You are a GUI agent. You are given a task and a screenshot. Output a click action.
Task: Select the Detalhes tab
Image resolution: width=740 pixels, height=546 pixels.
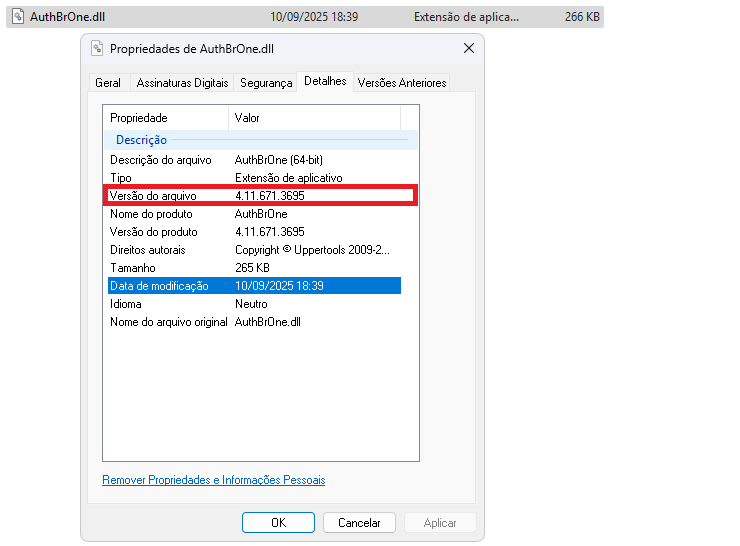click(325, 81)
